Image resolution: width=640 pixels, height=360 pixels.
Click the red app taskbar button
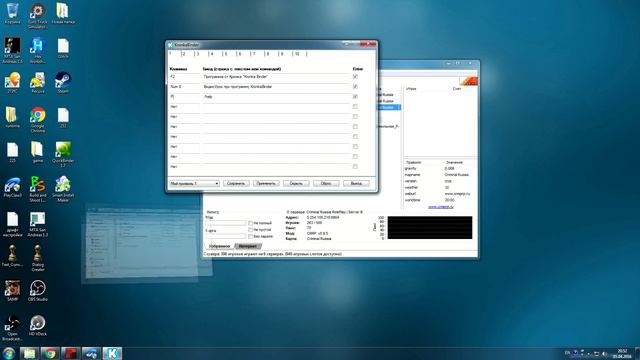[71, 353]
